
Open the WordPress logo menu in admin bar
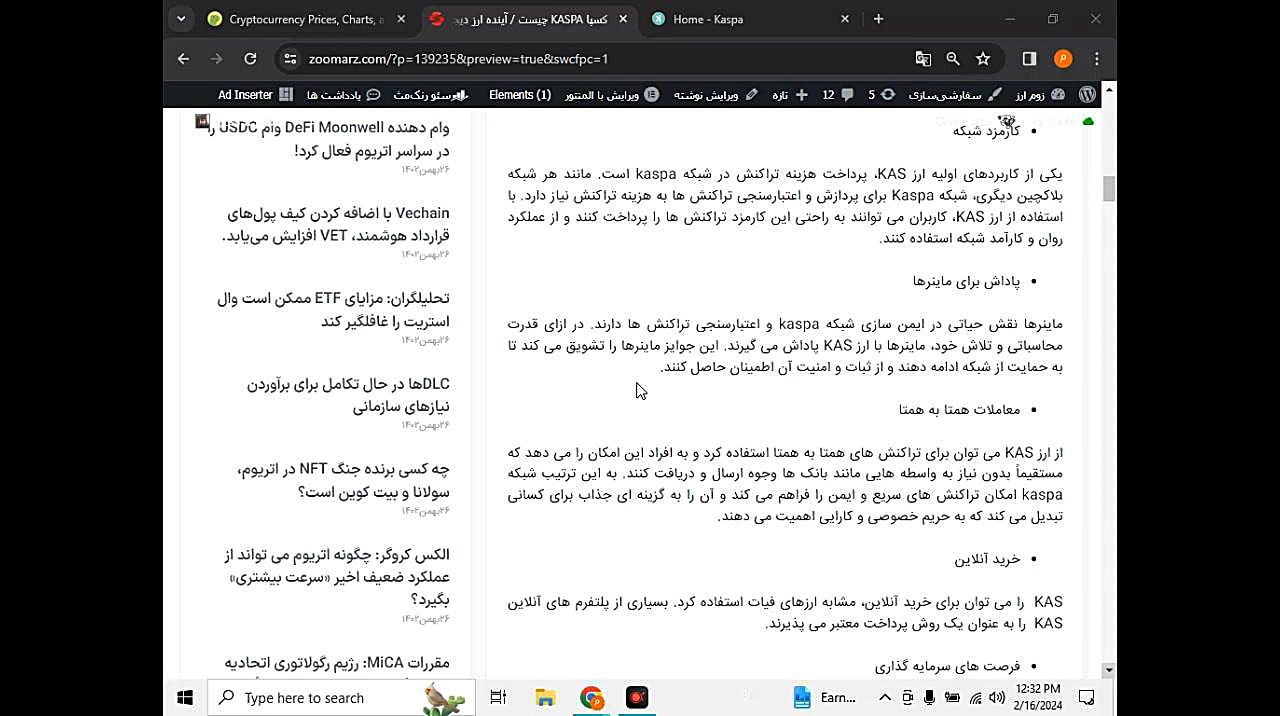pos(1088,95)
